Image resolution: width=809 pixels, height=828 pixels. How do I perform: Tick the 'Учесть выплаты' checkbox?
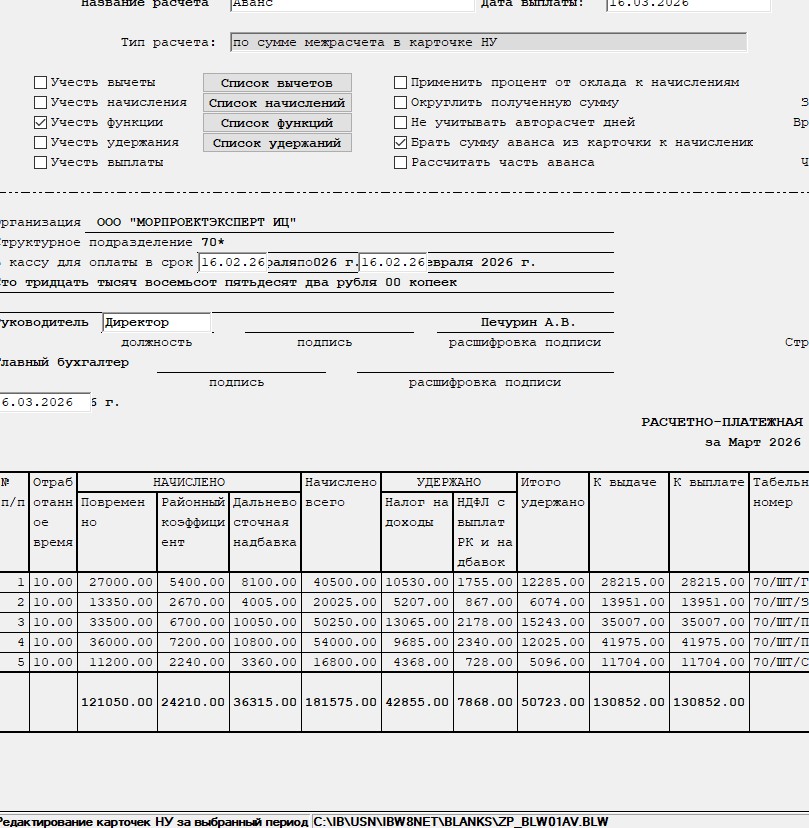[41, 163]
